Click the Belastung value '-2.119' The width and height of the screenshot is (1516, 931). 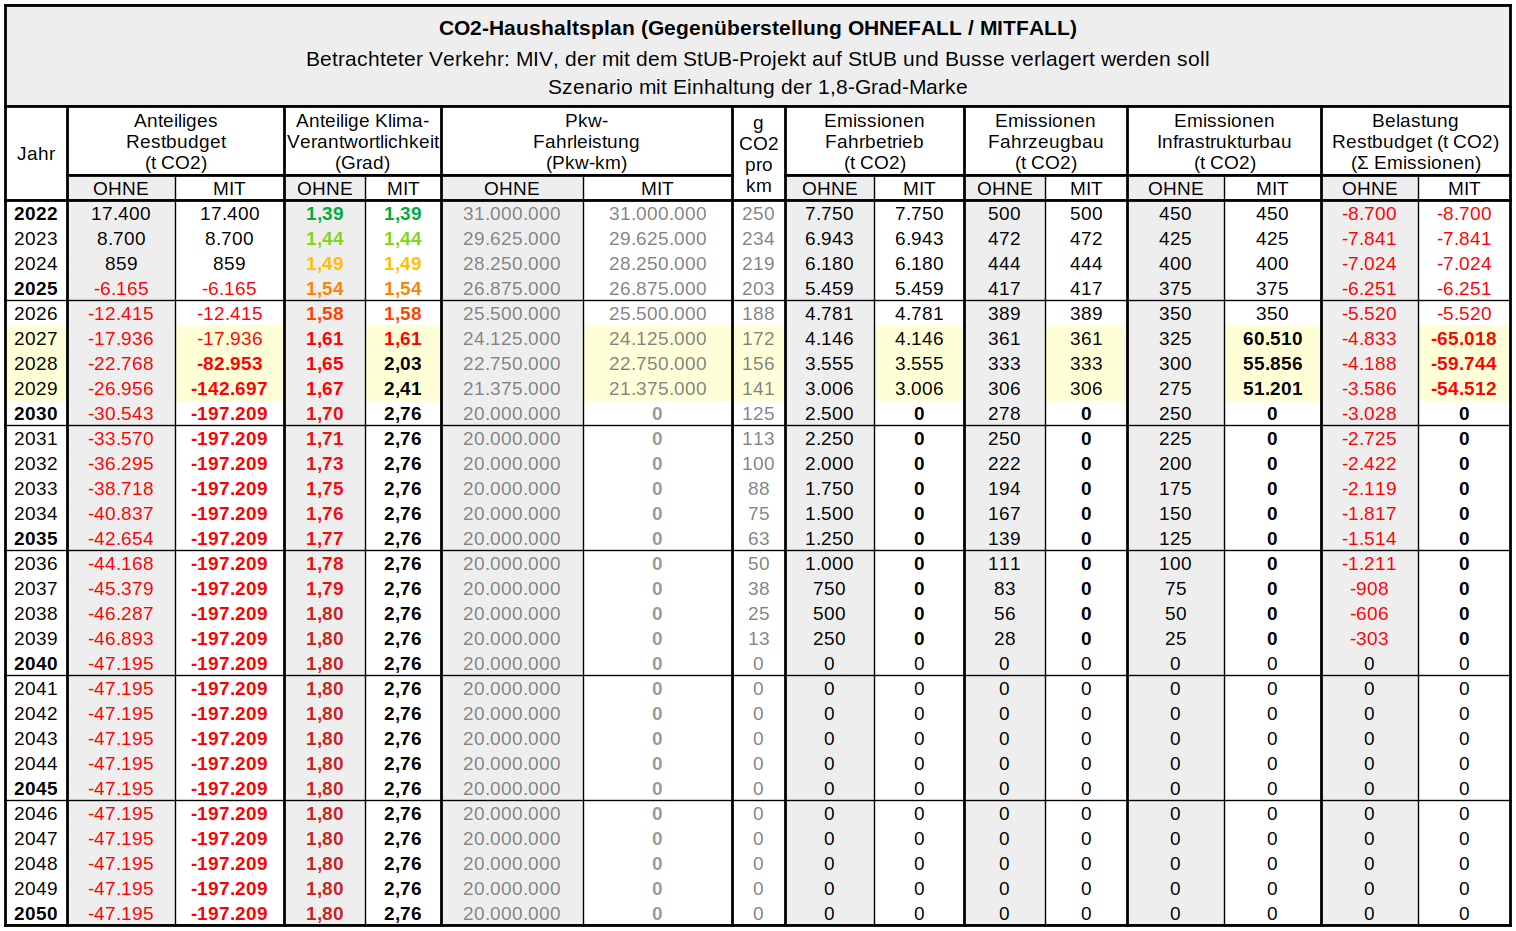point(1369,489)
